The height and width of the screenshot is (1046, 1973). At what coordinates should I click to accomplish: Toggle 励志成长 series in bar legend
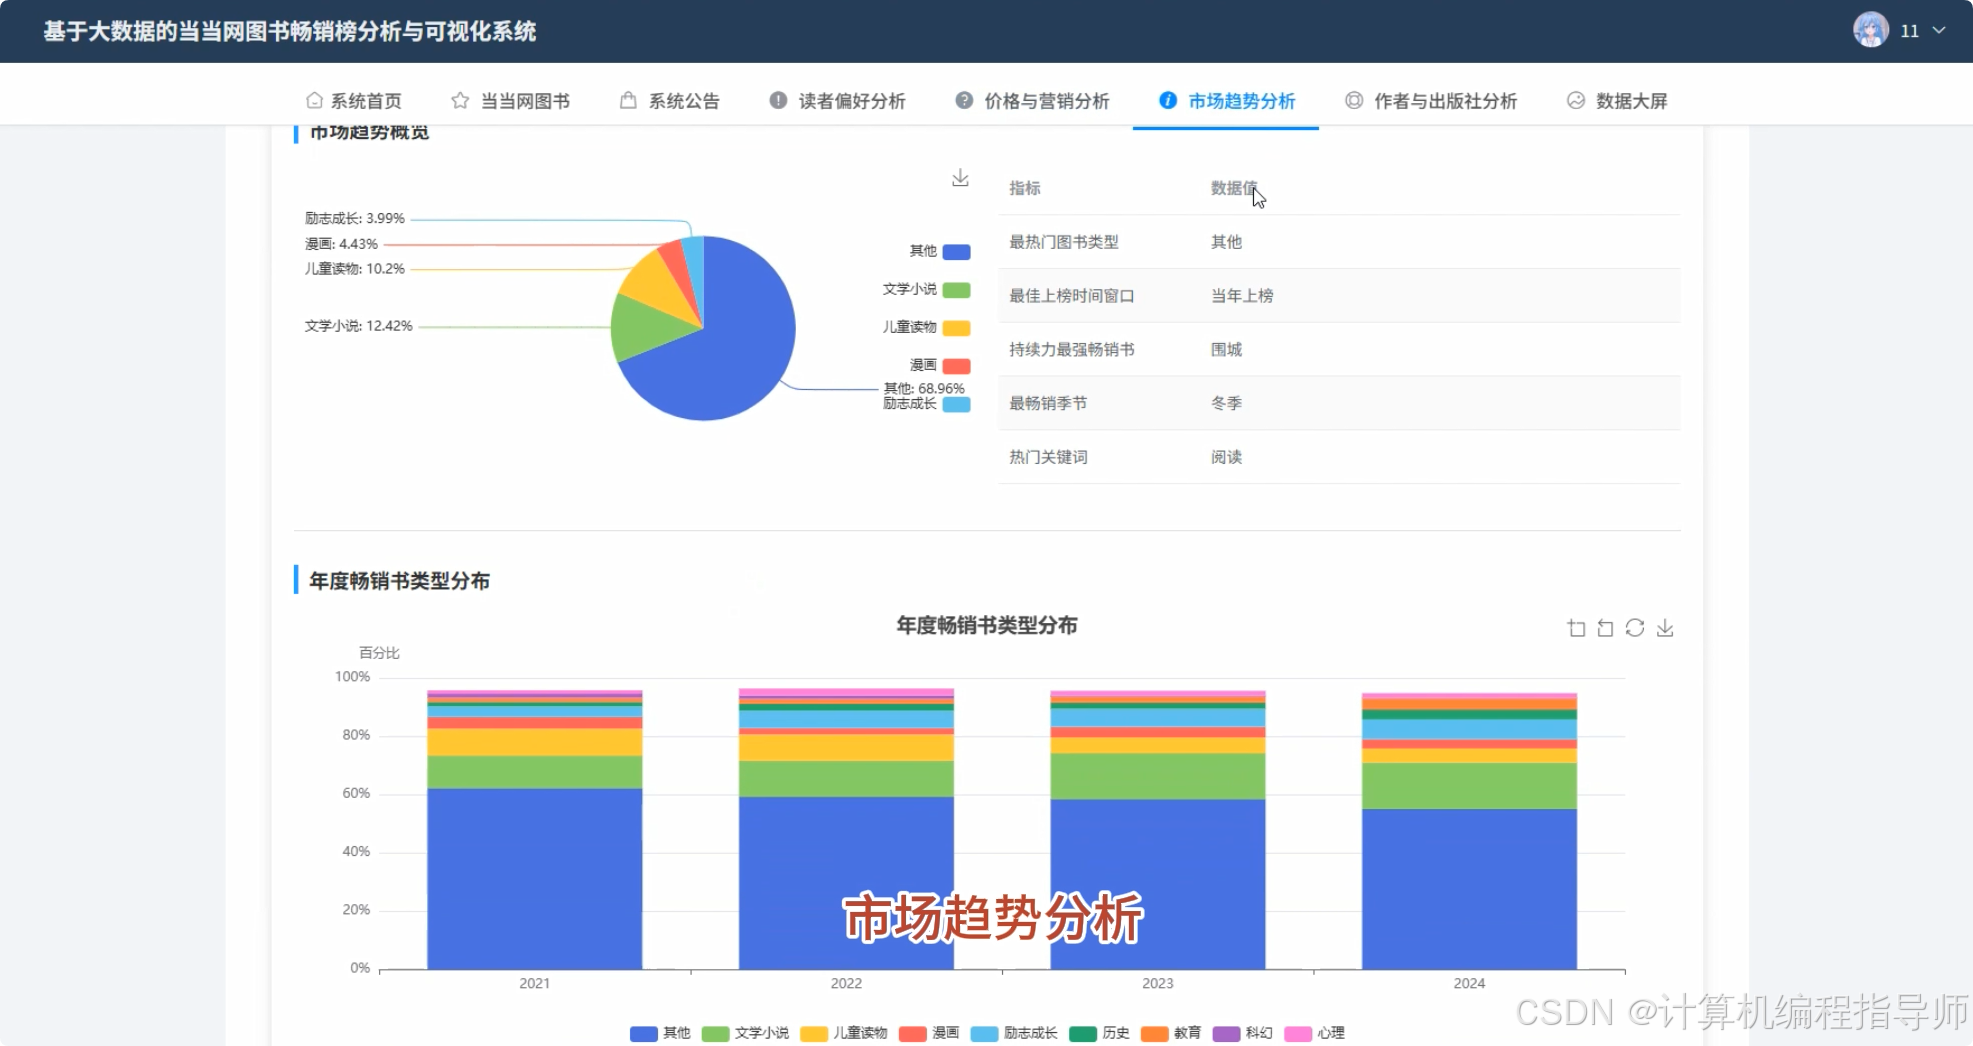(x=1014, y=1033)
